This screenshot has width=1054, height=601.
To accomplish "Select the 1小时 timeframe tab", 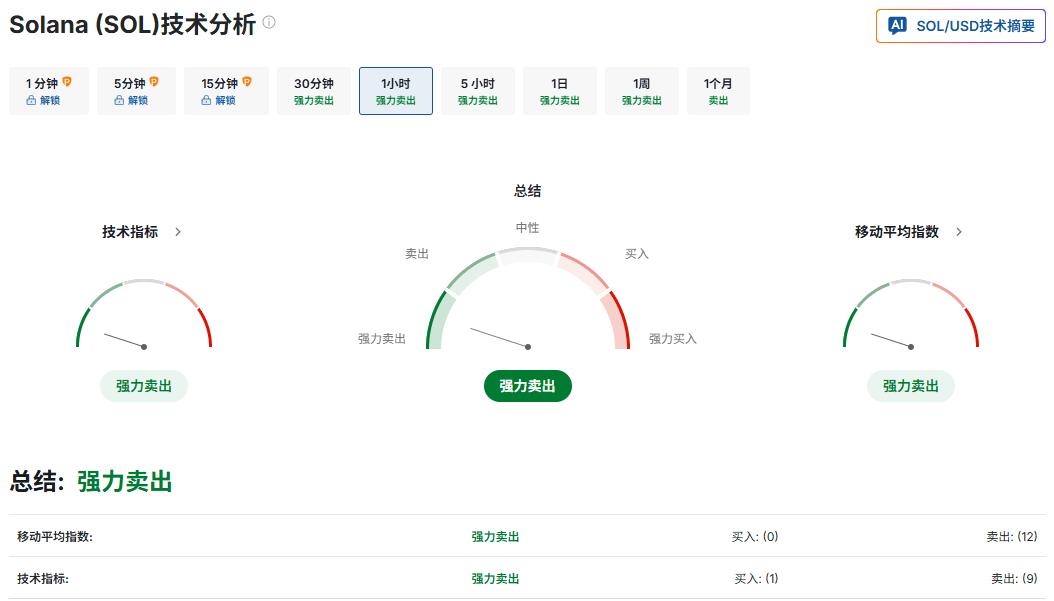I will [396, 91].
